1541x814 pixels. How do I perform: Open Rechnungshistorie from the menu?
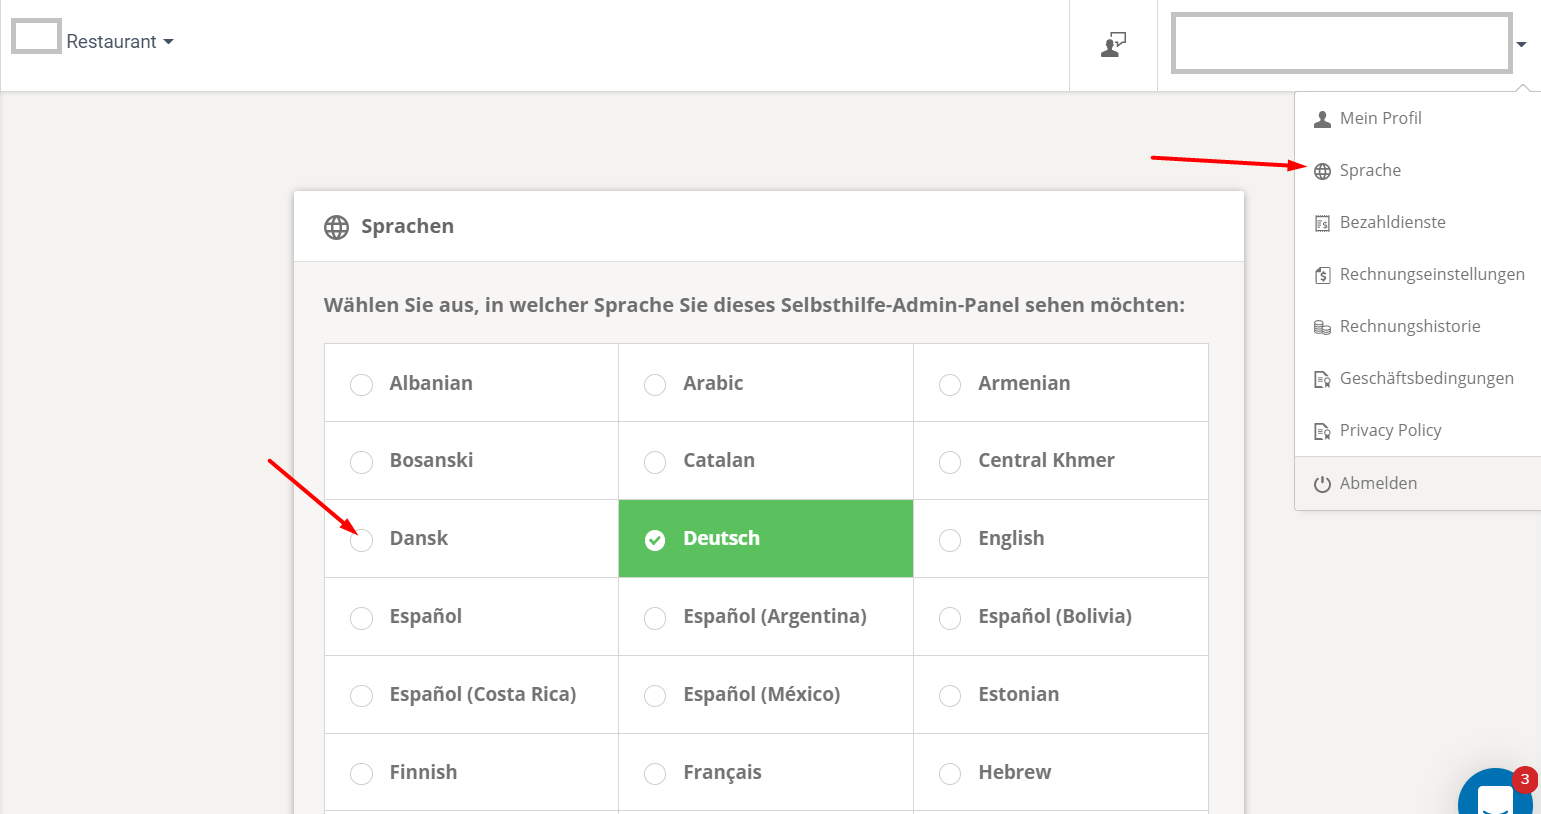[x=1409, y=326]
